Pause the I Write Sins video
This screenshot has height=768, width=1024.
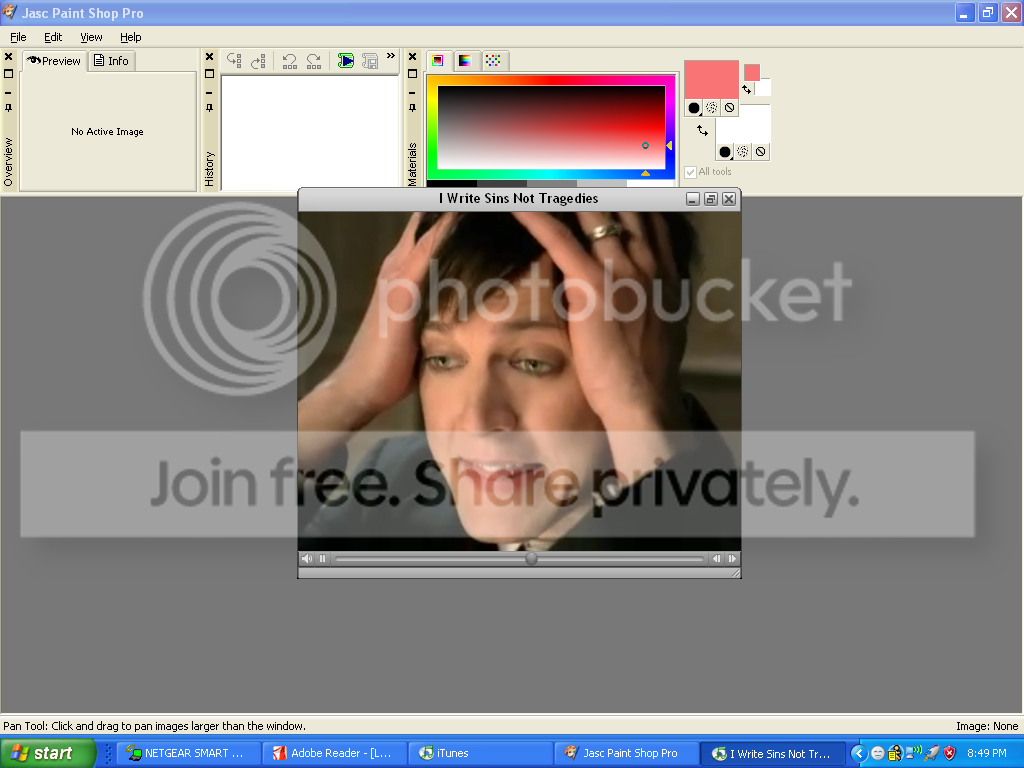coord(322,558)
